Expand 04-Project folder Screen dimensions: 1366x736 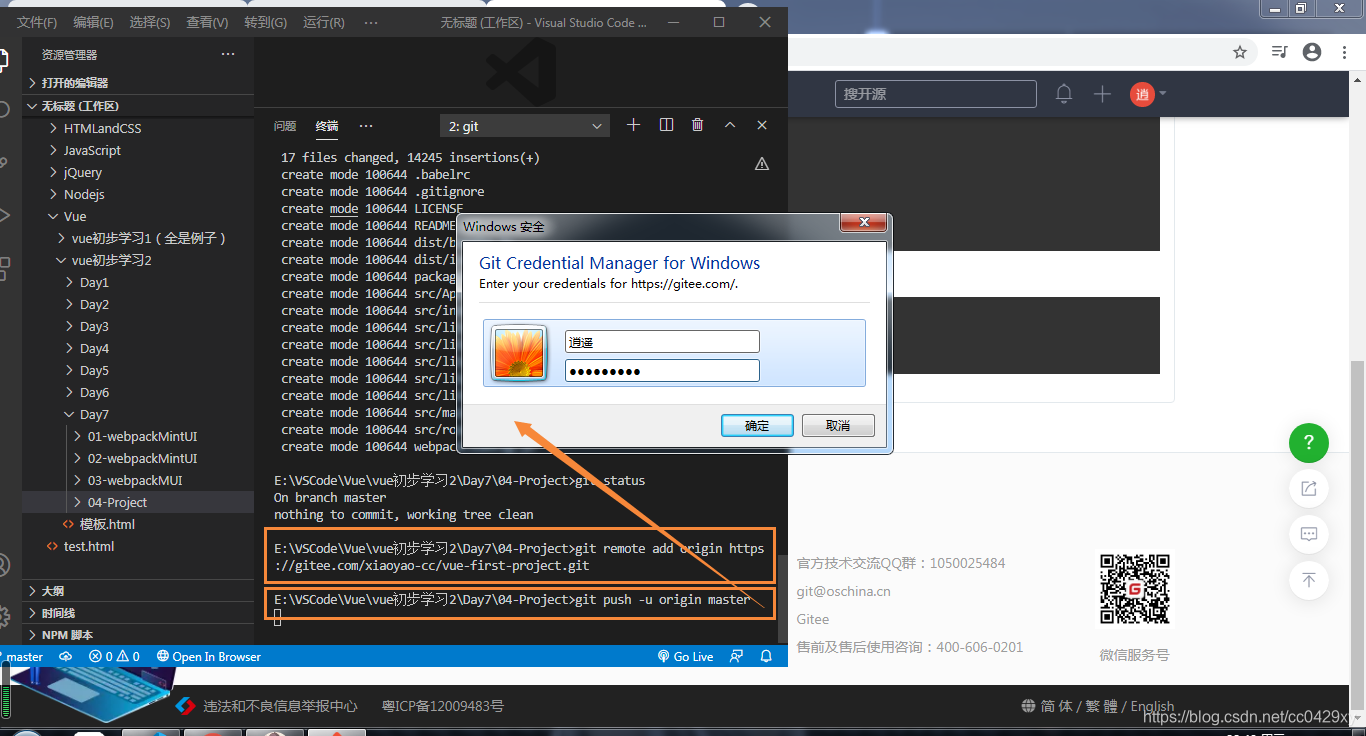pos(139,502)
